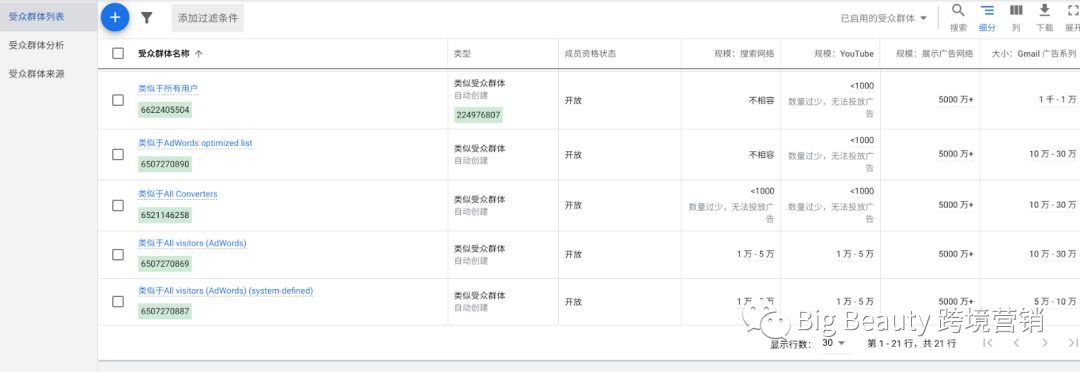The width and height of the screenshot is (1080, 372).
Task: Click the 规模：YouTube column header
Action: [x=844, y=54]
